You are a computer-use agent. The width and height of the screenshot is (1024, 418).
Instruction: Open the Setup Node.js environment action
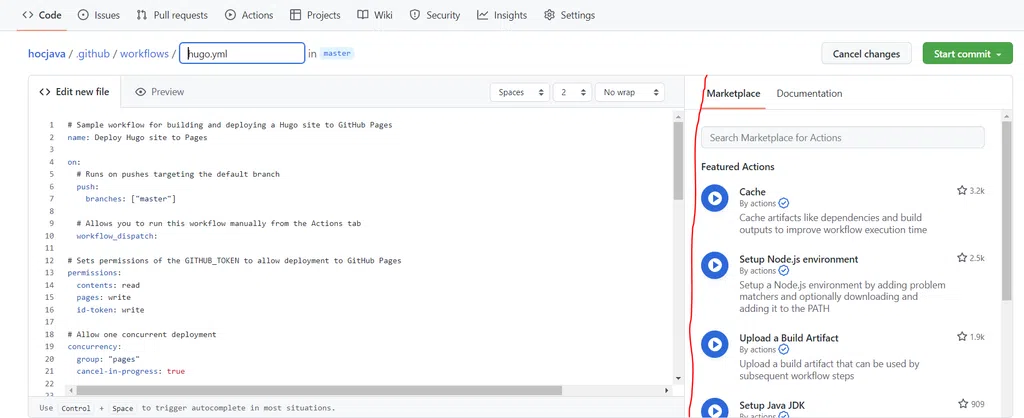[x=799, y=259]
